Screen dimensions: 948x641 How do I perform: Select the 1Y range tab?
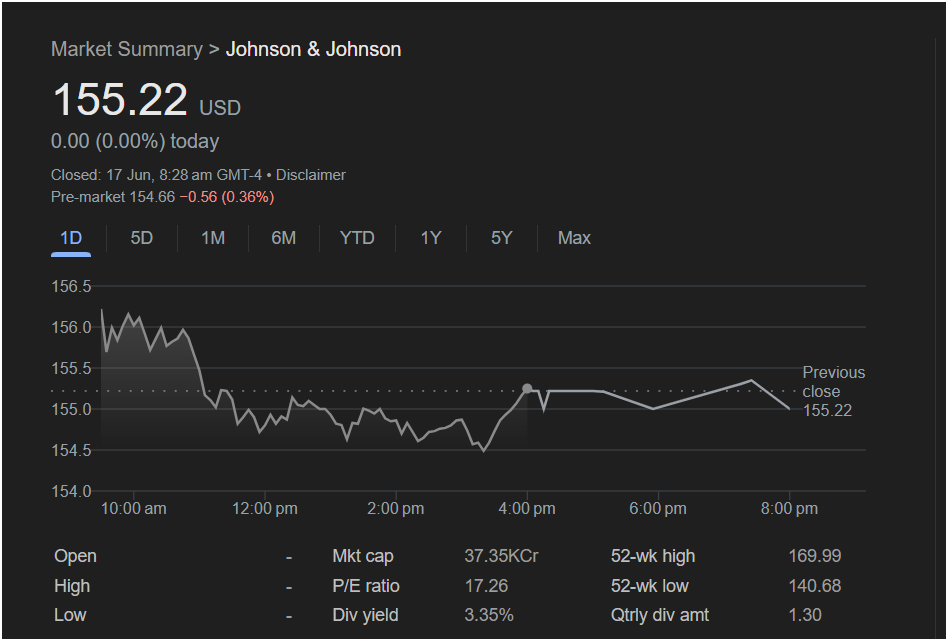[x=430, y=238]
